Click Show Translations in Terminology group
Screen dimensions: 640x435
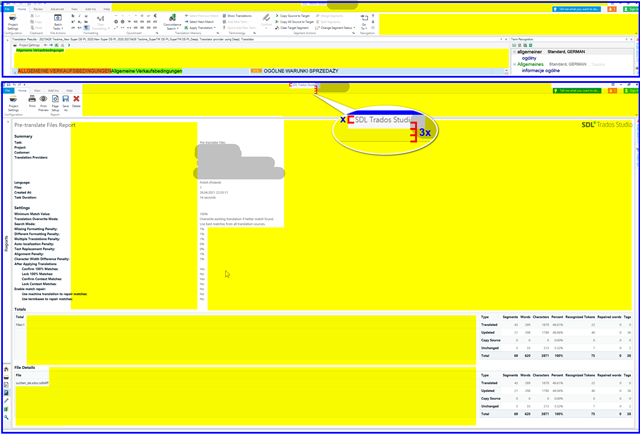click(237, 16)
